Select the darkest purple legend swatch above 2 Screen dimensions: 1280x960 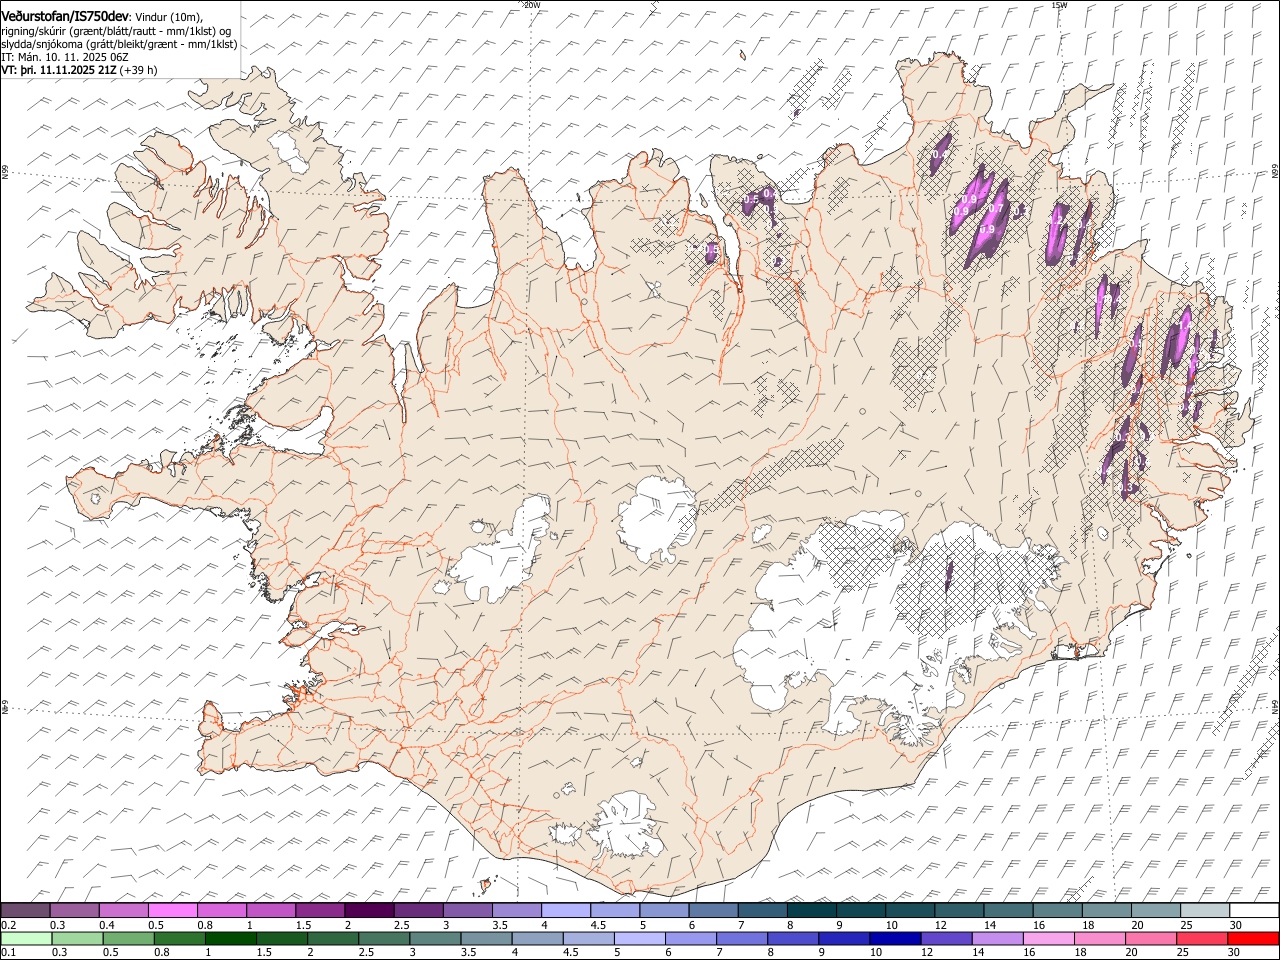click(x=369, y=911)
